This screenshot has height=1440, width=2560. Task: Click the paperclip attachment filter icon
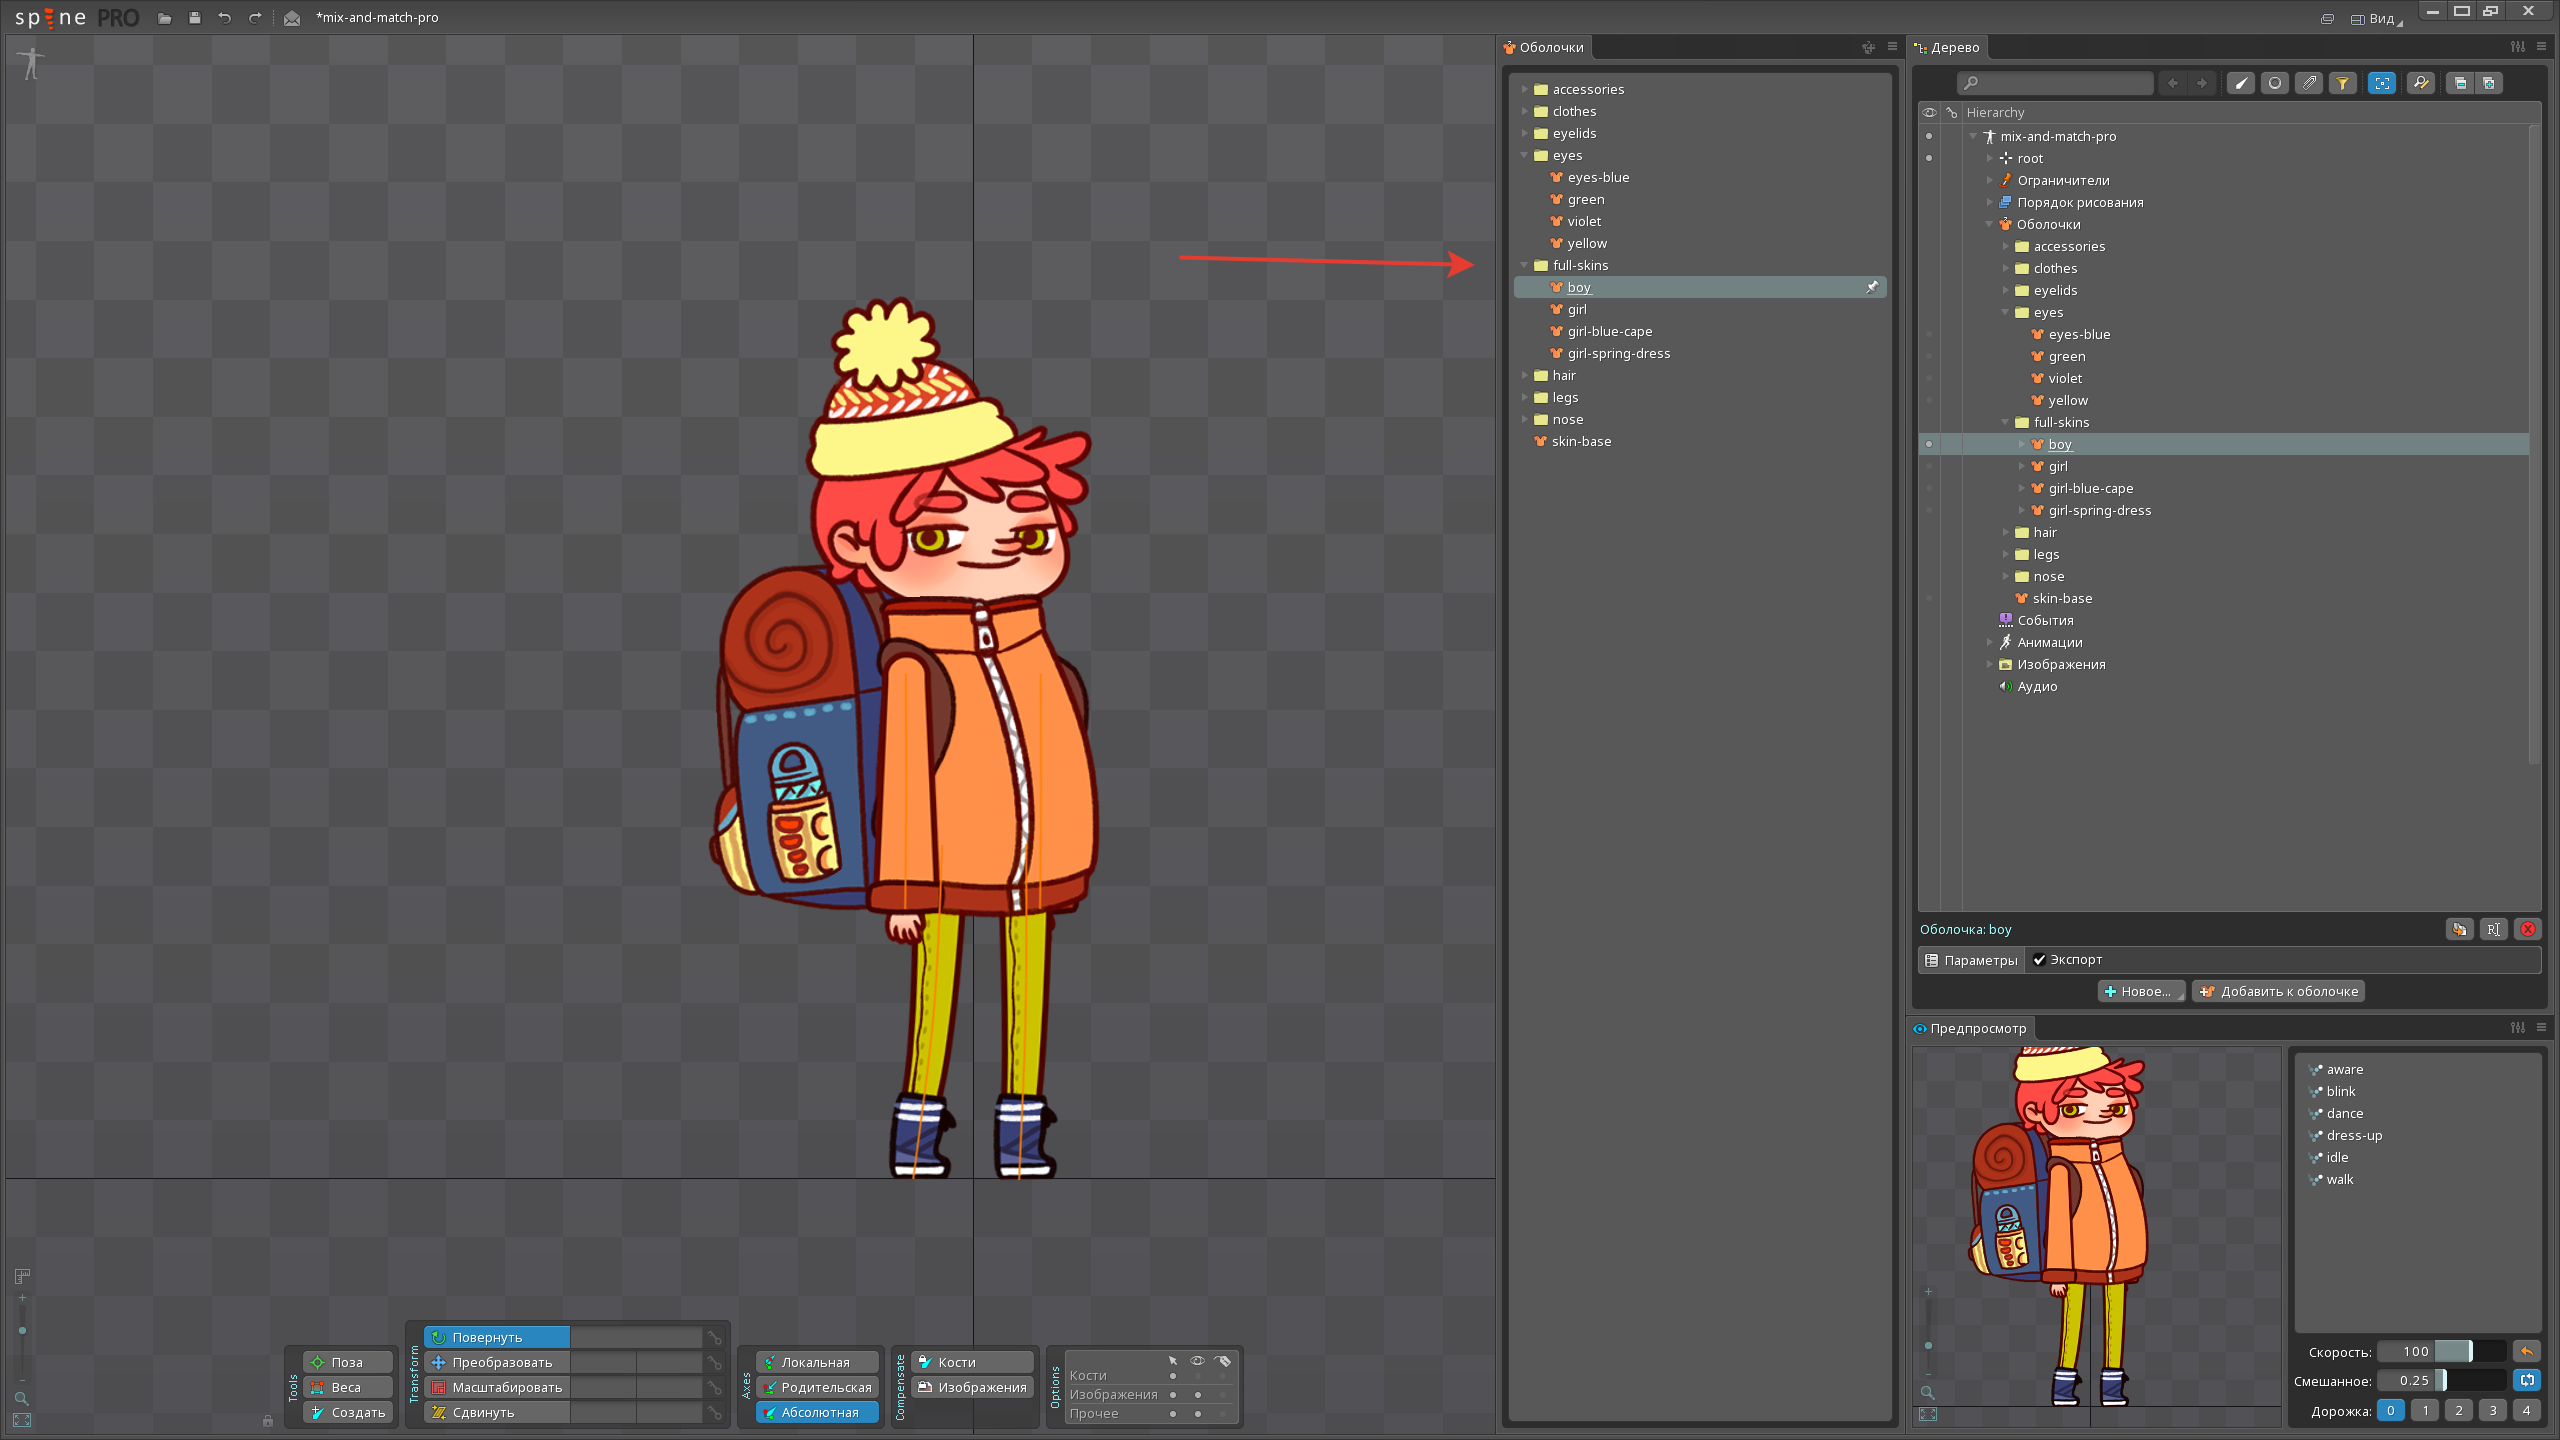tap(2308, 83)
